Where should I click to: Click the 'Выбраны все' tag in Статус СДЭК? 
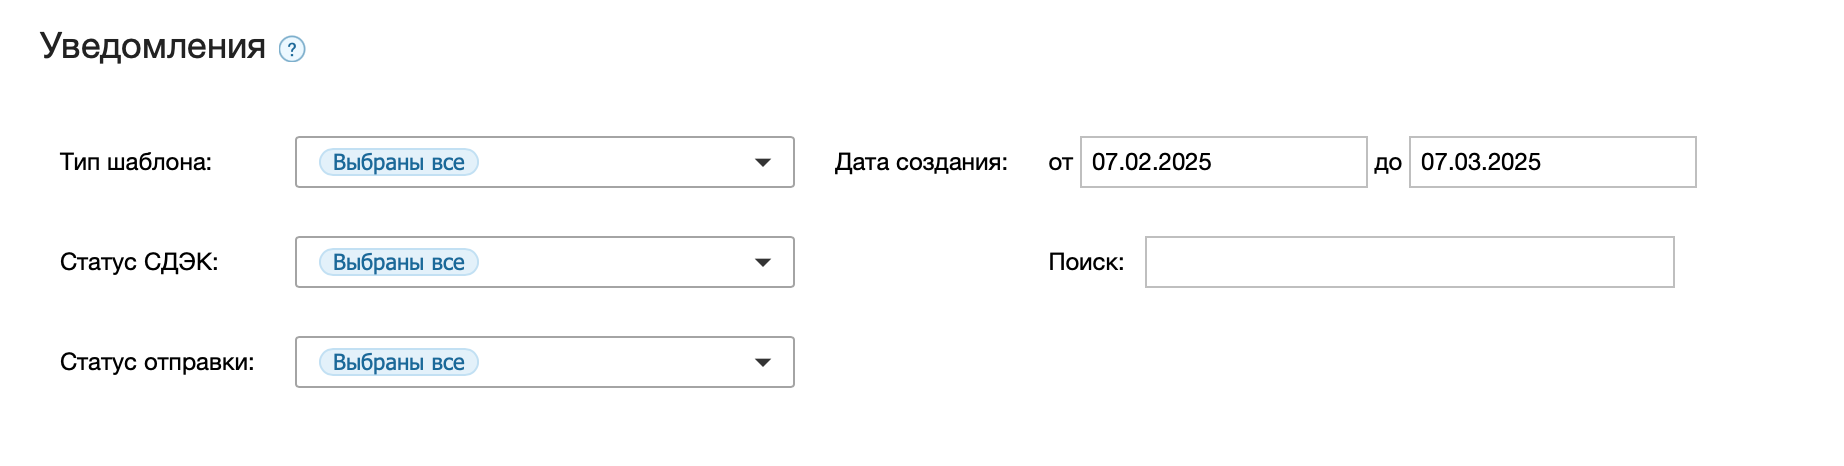[x=398, y=262]
